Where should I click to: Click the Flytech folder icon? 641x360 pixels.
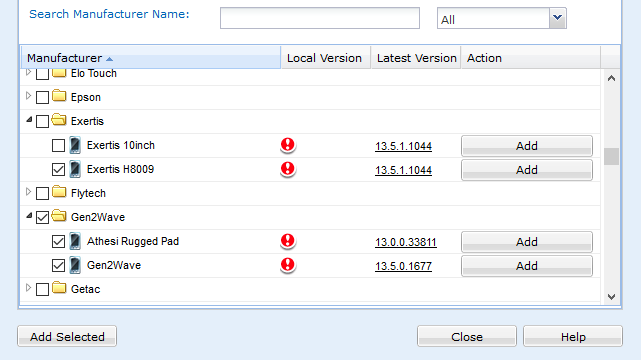[x=59, y=192]
